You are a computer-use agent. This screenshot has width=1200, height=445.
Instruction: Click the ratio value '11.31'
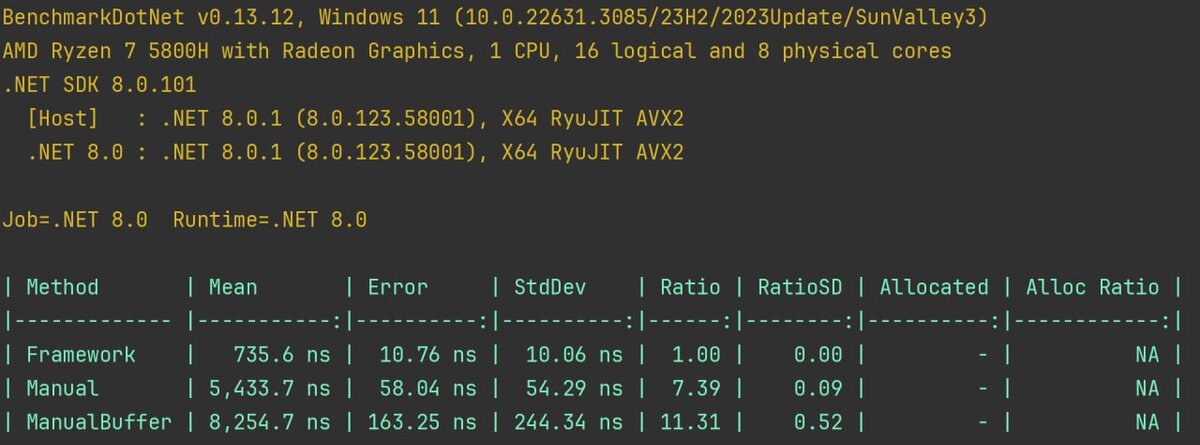point(690,422)
